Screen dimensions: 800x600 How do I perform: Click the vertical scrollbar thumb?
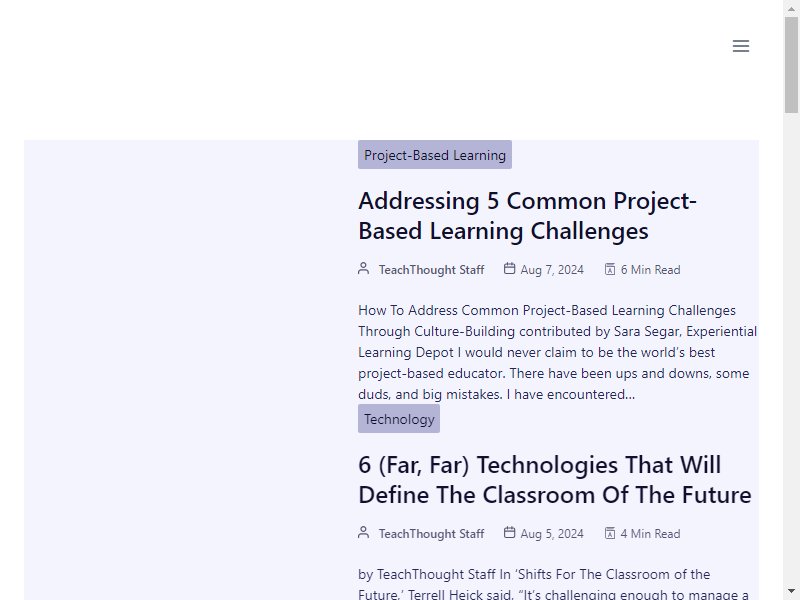[791, 65]
